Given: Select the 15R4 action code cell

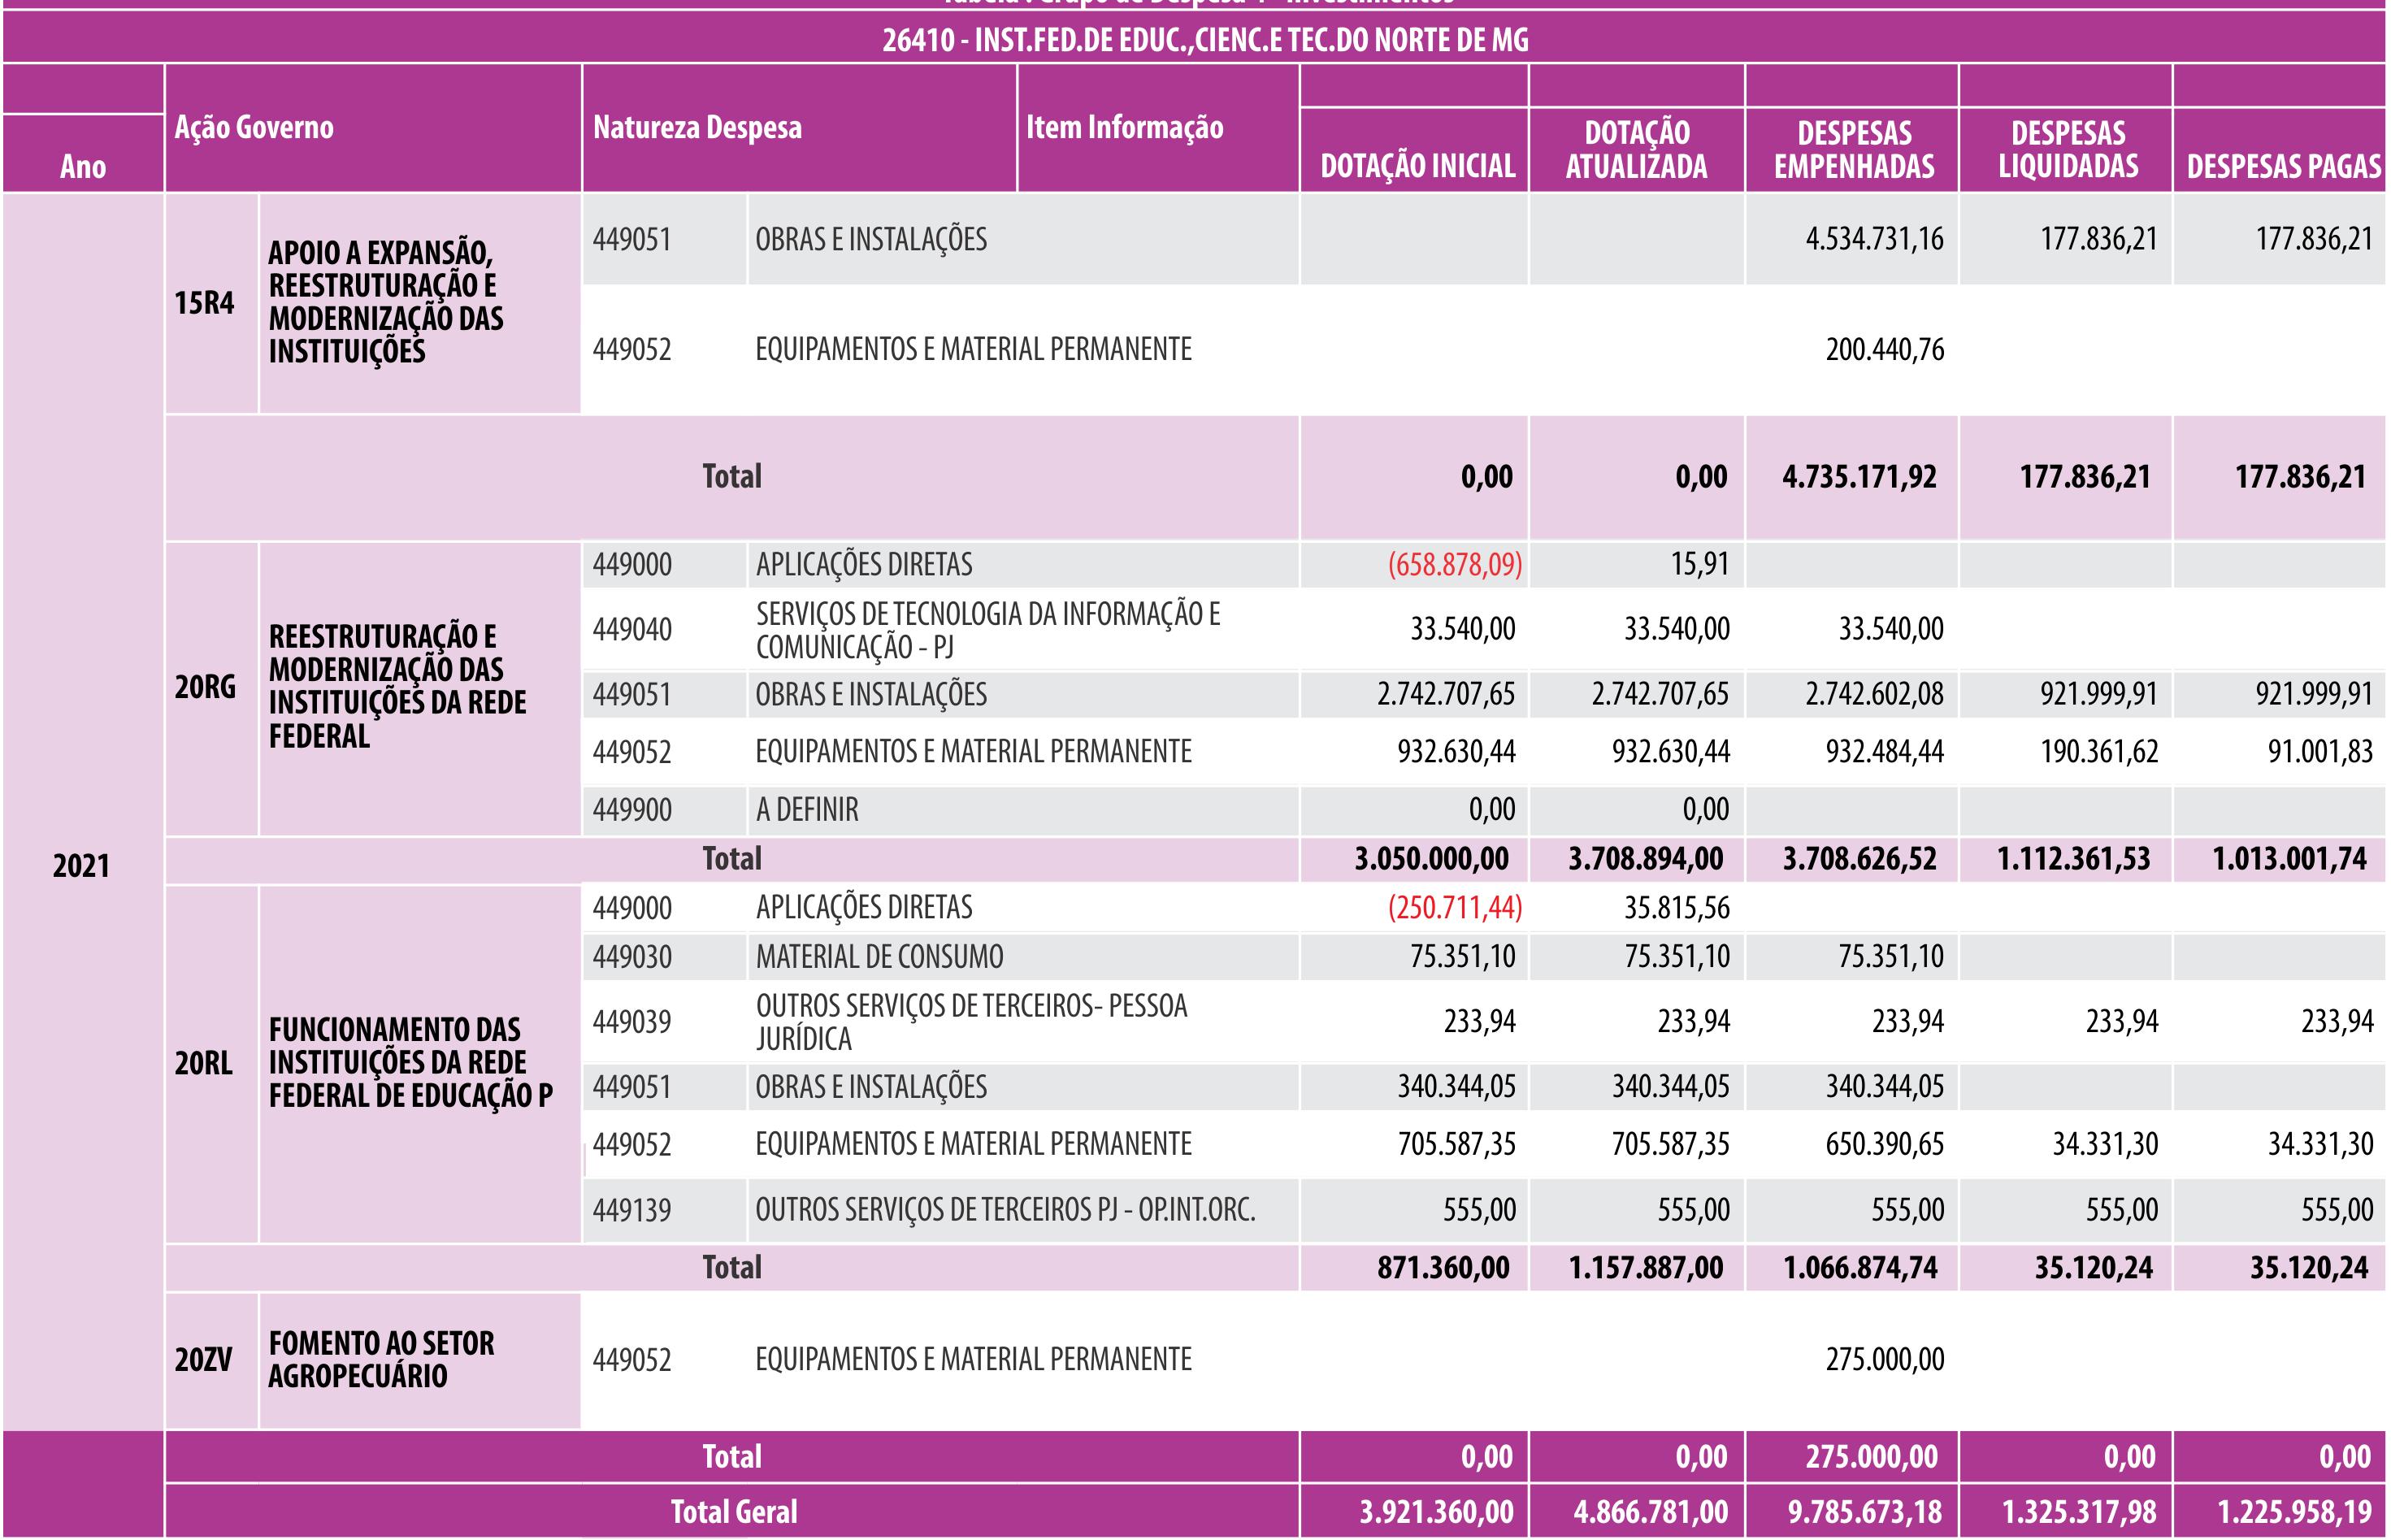Looking at the screenshot, I should [204, 302].
